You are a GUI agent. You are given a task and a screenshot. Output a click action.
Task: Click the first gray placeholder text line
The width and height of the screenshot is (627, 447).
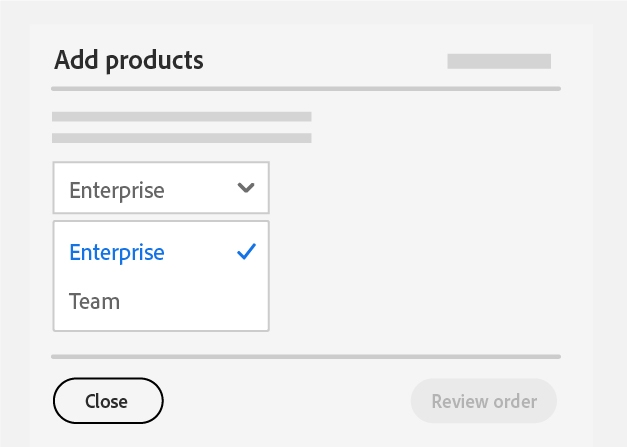click(x=181, y=117)
